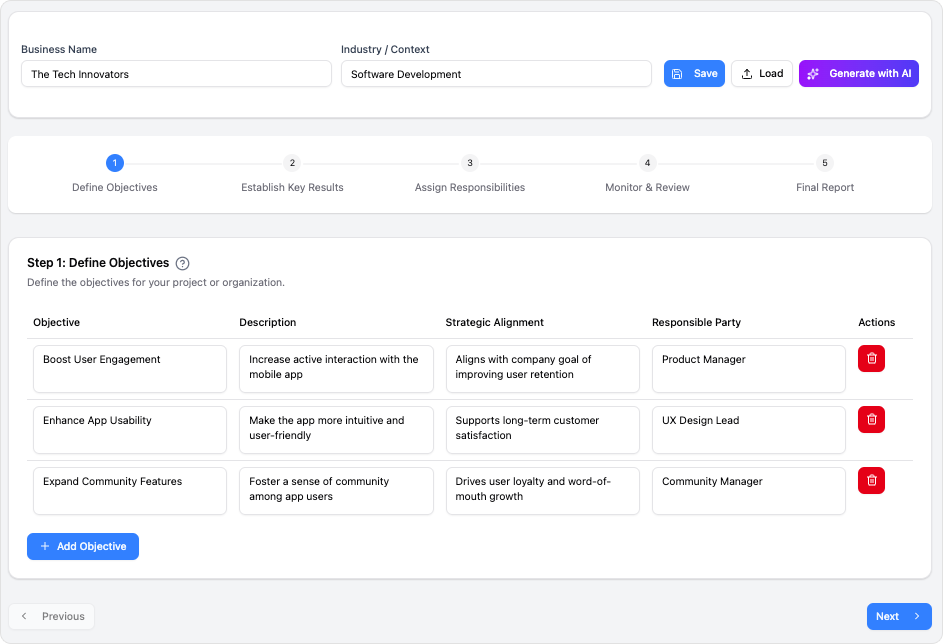Open step 5 Final Report
Viewport: 943px width, 644px height.
click(825, 174)
